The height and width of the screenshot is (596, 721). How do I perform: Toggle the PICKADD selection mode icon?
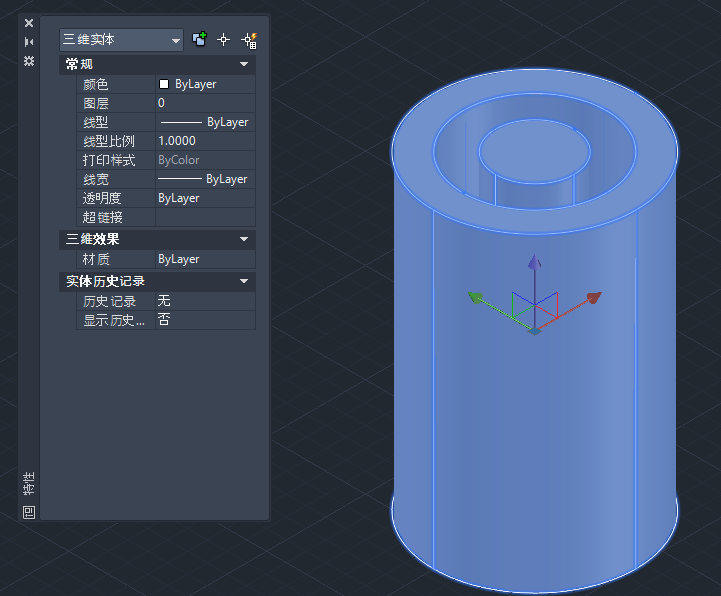point(200,40)
